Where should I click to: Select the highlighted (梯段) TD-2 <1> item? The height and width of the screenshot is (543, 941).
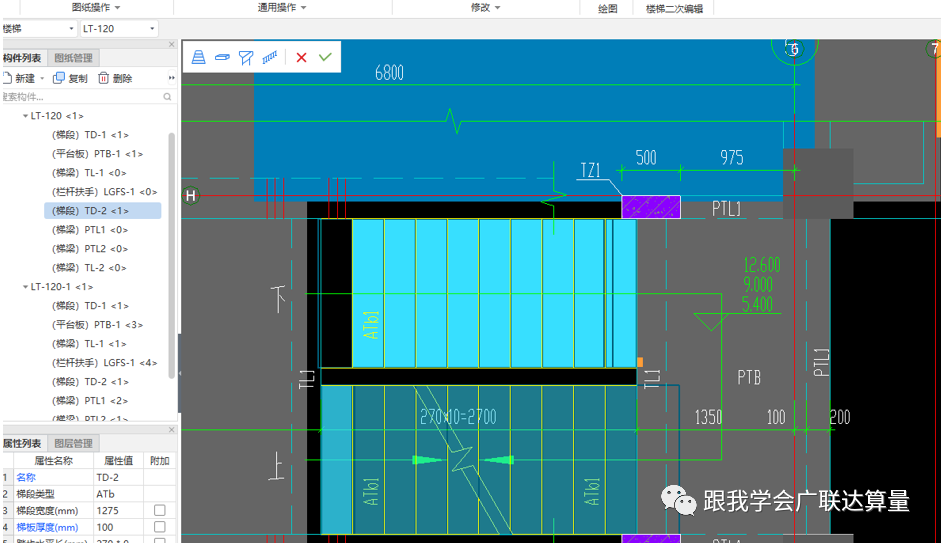(x=103, y=211)
